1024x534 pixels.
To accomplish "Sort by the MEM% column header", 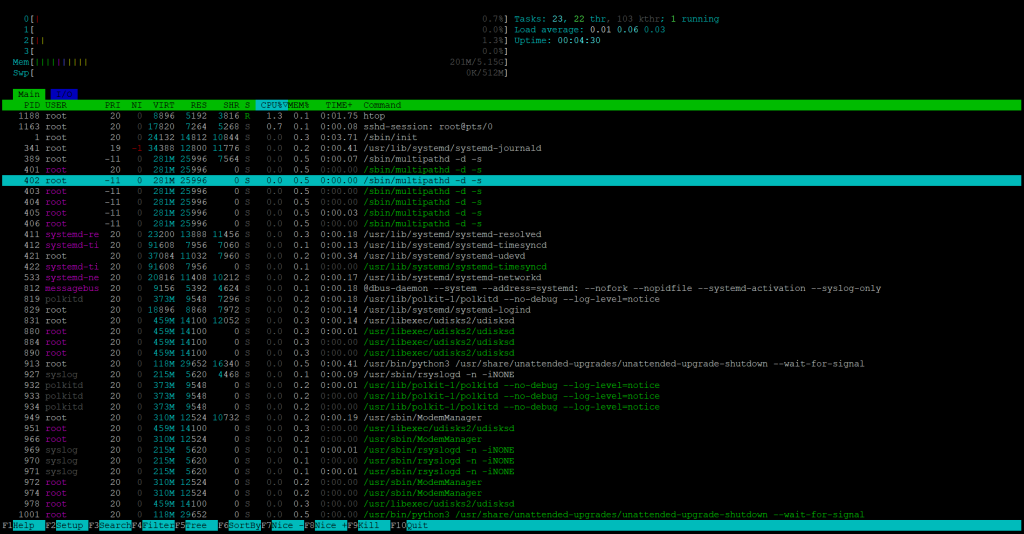I will point(301,105).
